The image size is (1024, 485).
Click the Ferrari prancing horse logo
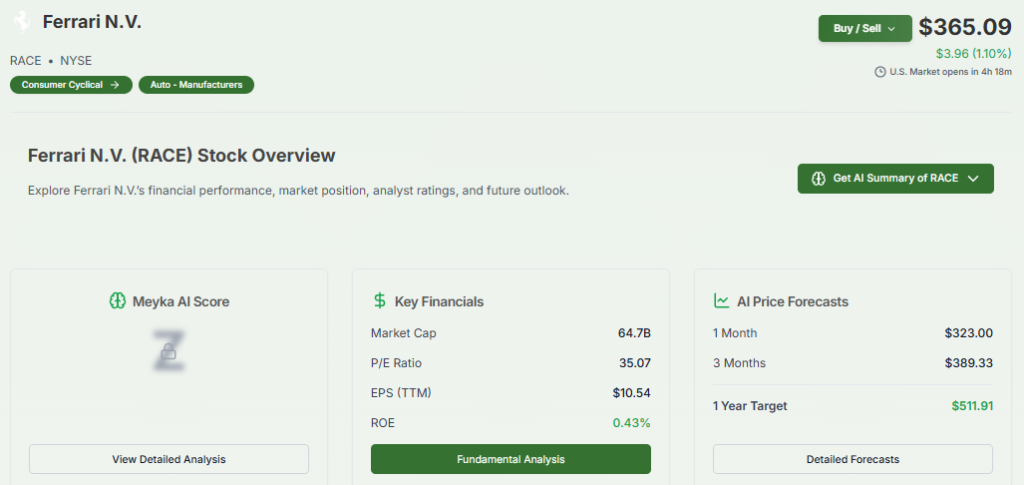coord(22,22)
